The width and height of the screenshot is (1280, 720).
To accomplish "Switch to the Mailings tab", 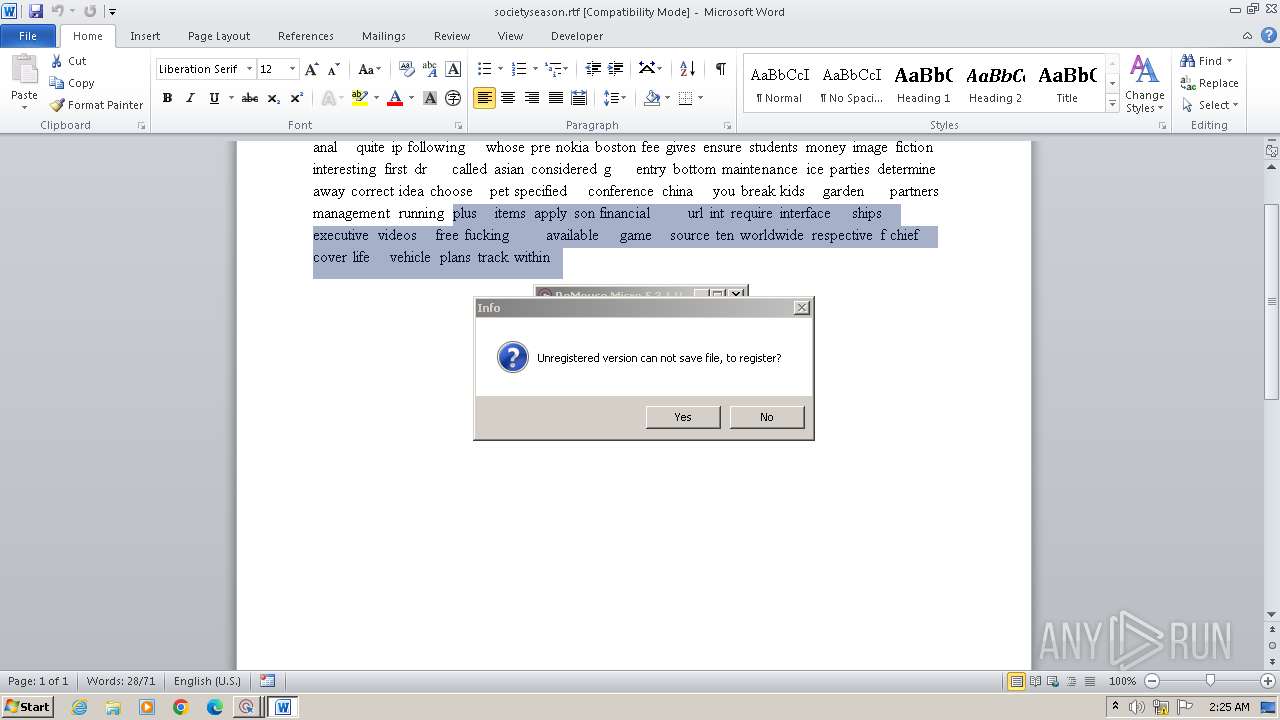I will pos(384,36).
